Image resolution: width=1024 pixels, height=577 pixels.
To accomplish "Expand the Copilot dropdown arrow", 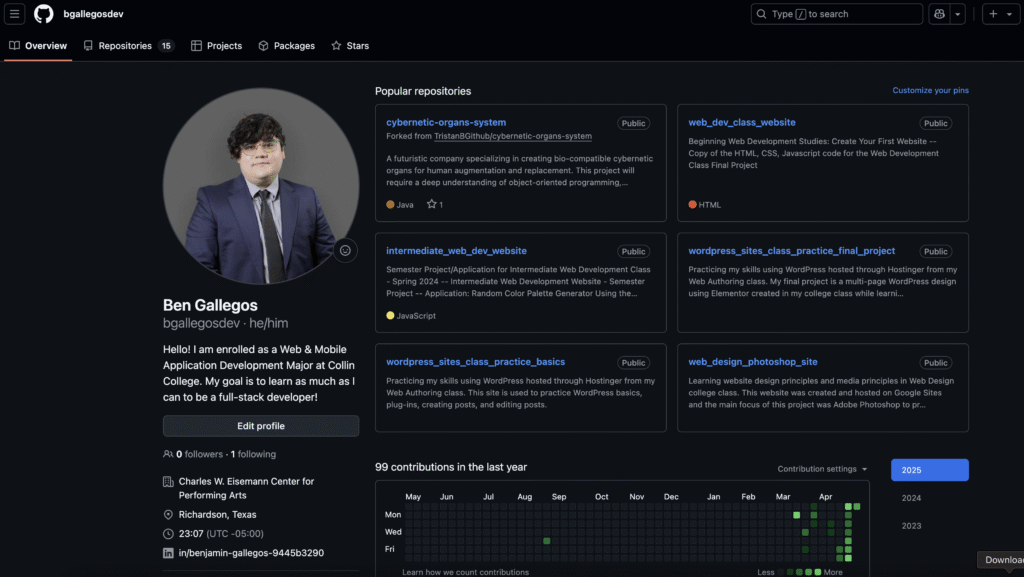I will point(958,14).
